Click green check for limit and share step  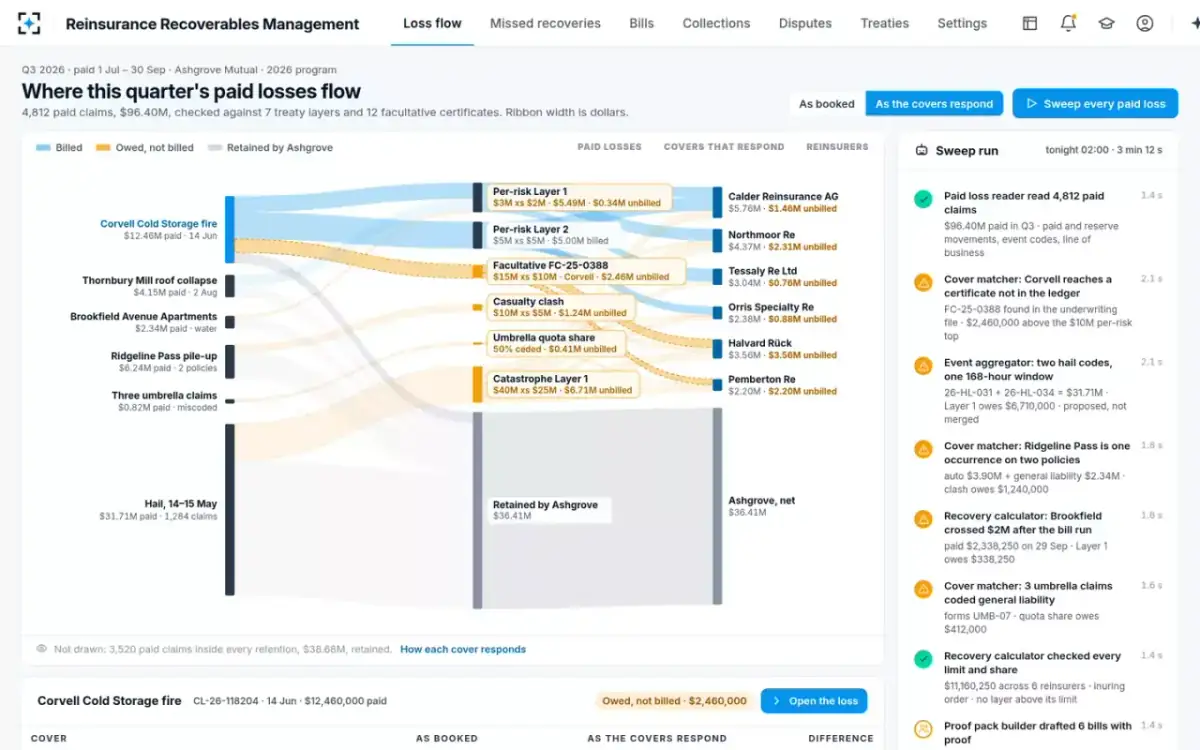point(923,659)
